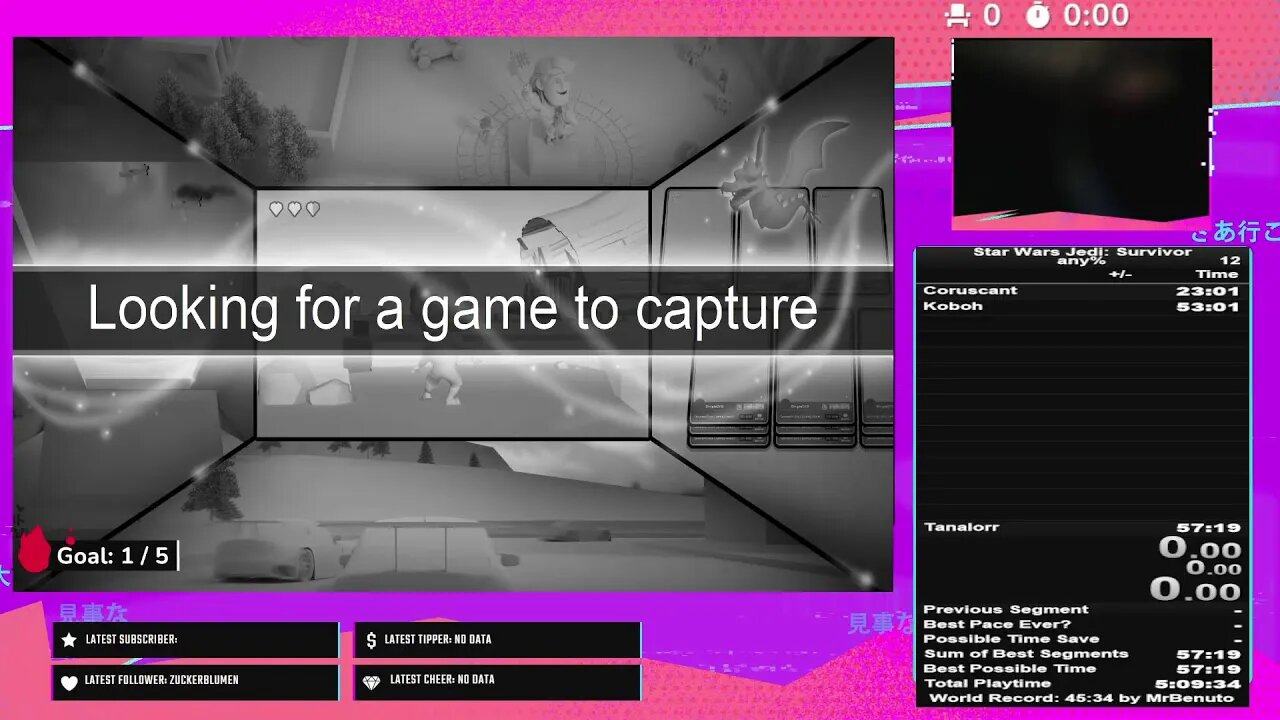
Task: Select the Tanalorr split row
Action: (1082, 527)
